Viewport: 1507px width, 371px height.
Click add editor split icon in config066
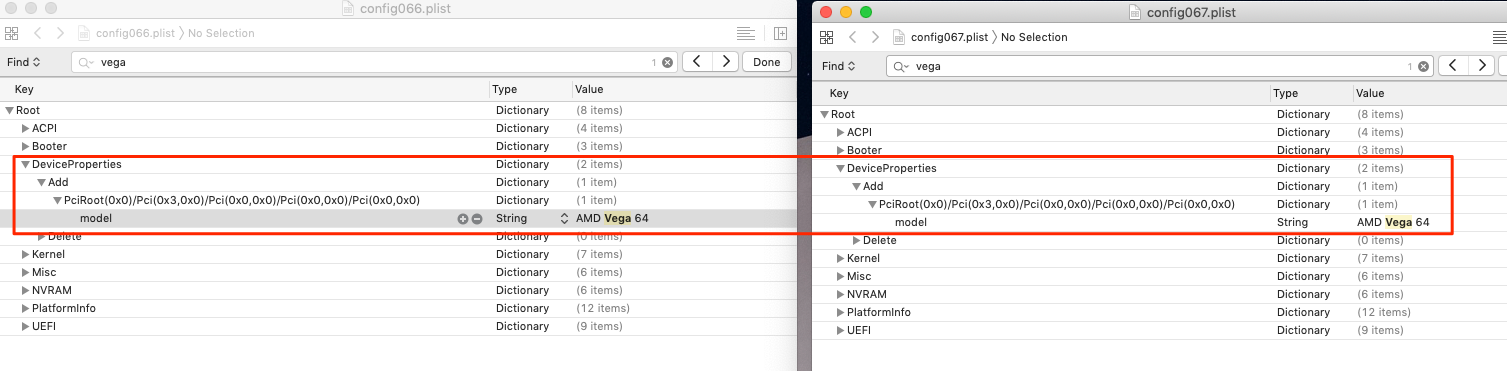coord(780,33)
